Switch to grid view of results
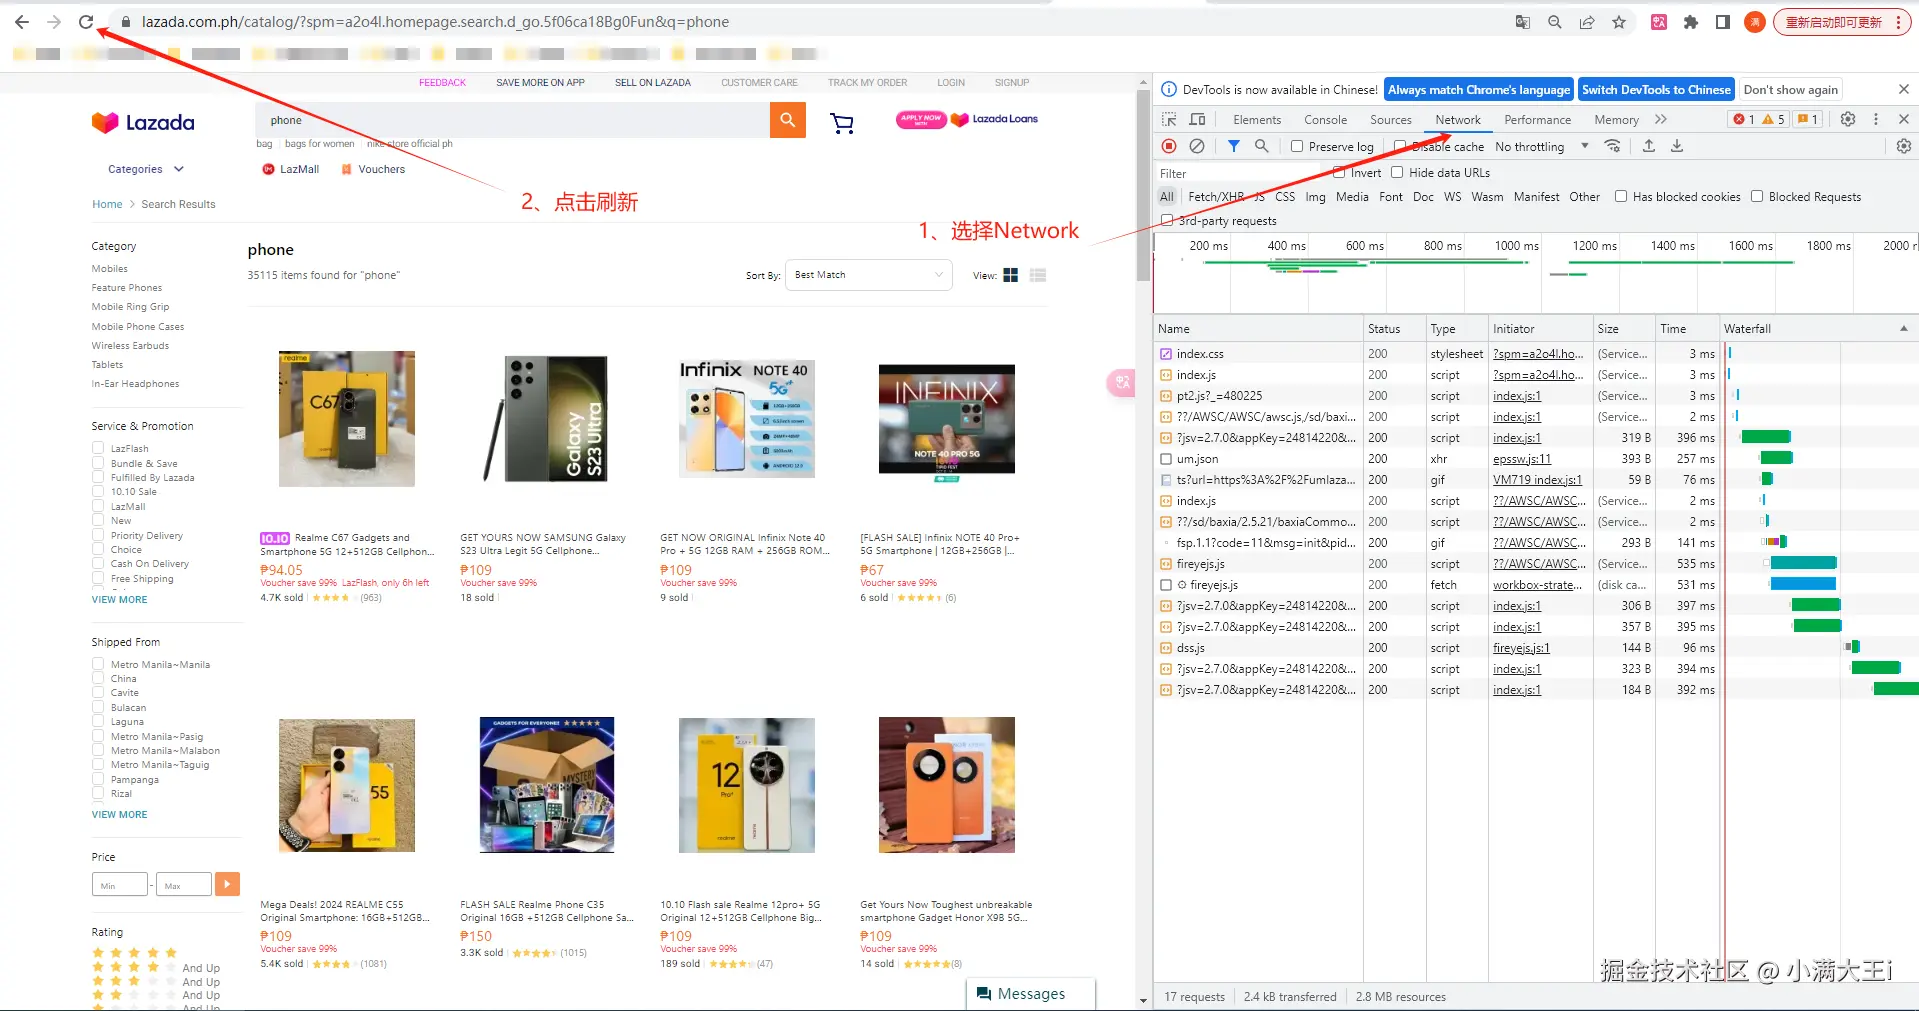 (1011, 275)
